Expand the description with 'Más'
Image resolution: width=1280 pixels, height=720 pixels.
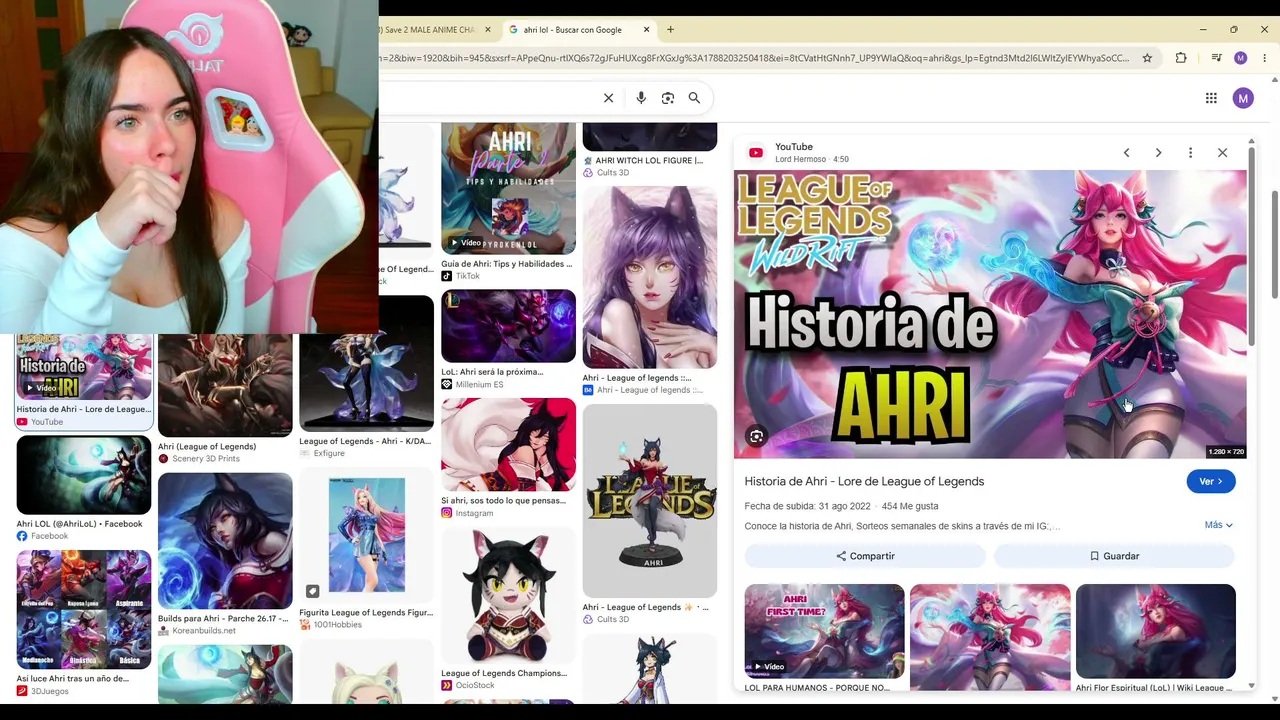point(1218,525)
